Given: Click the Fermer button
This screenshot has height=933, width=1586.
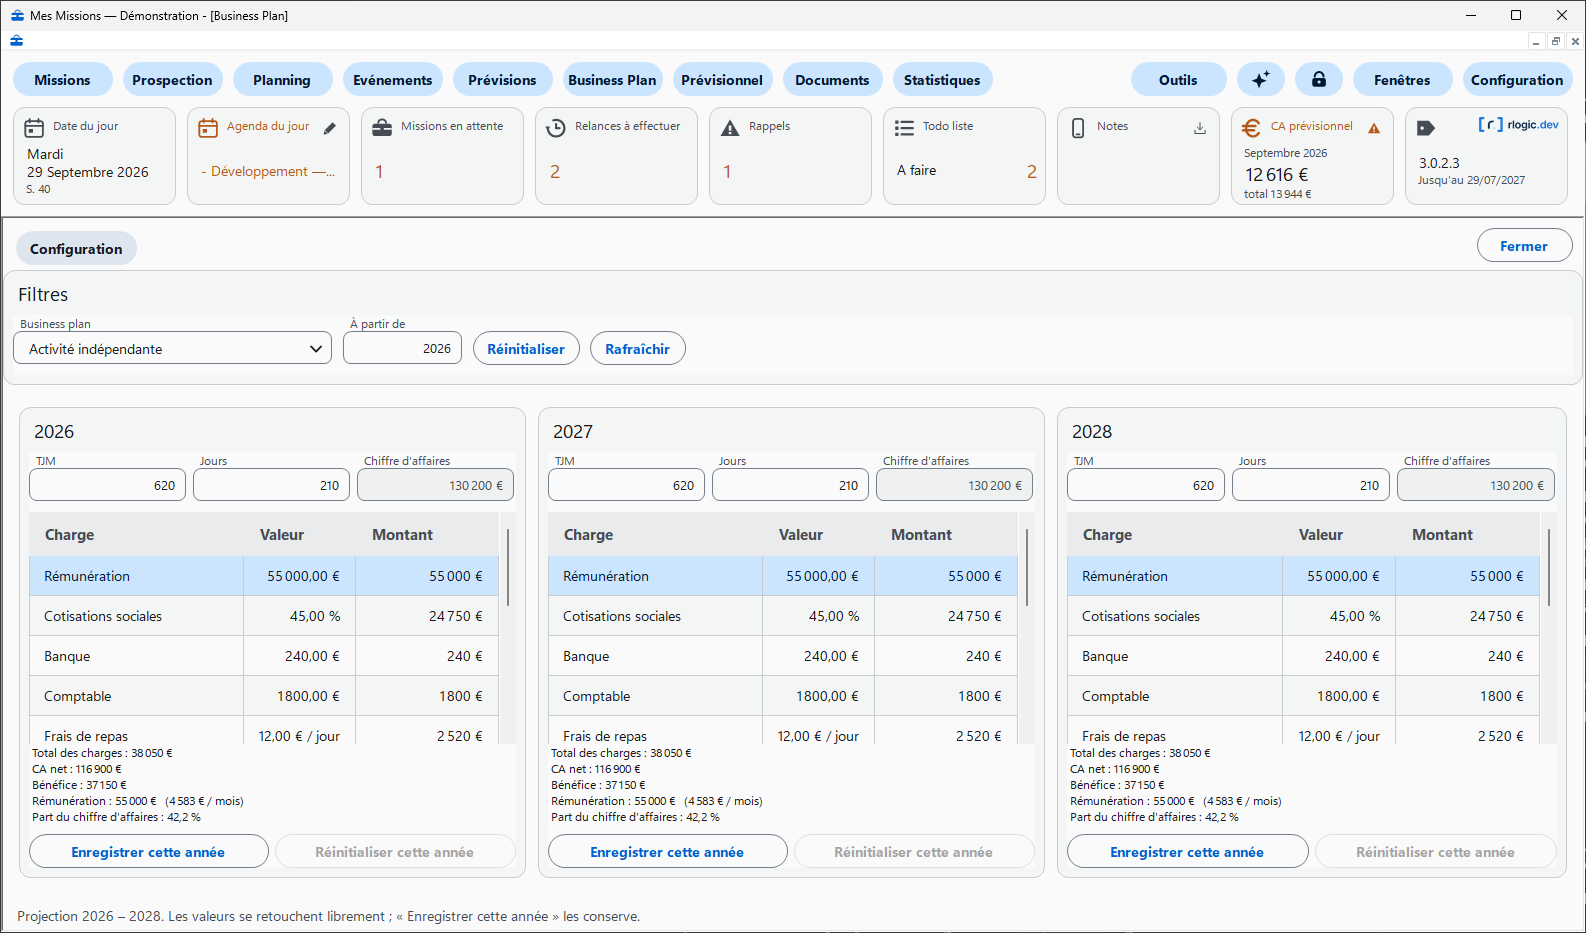Looking at the screenshot, I should click(1524, 246).
